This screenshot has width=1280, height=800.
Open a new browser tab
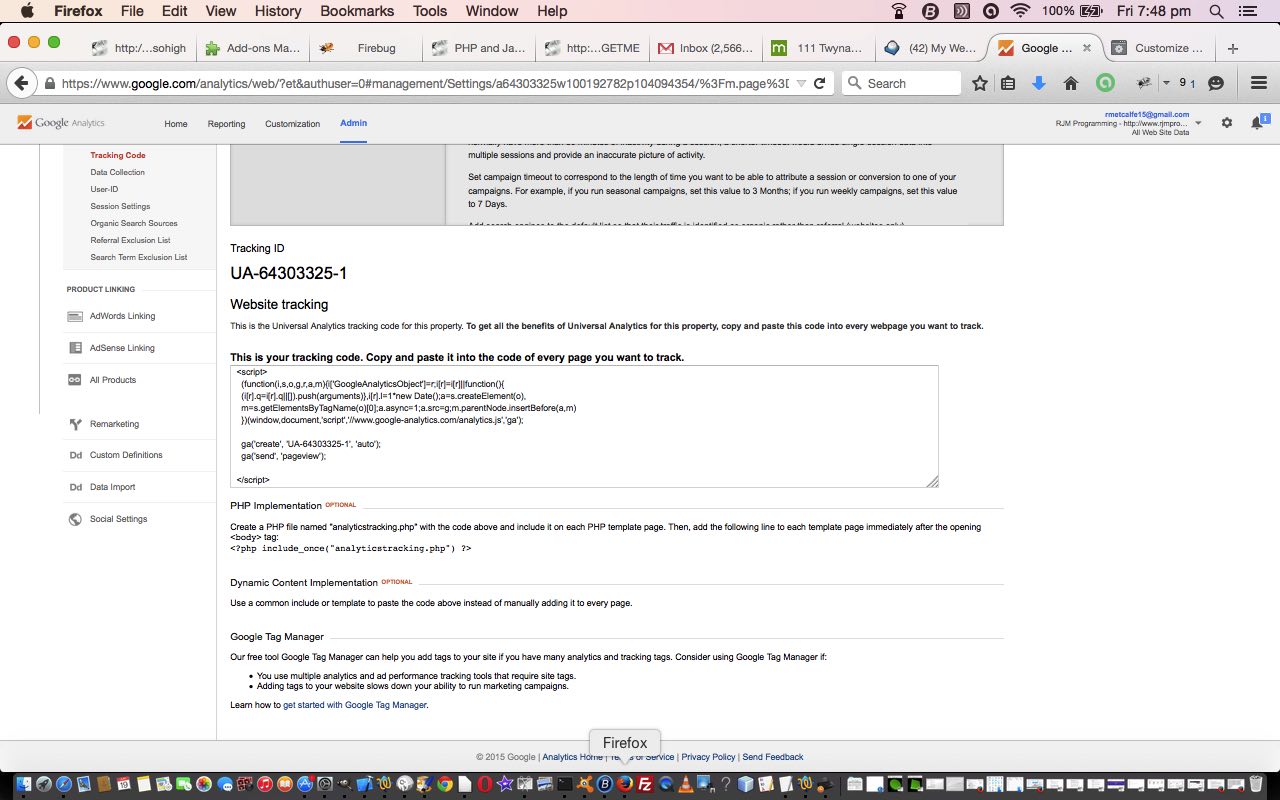pos(1233,48)
